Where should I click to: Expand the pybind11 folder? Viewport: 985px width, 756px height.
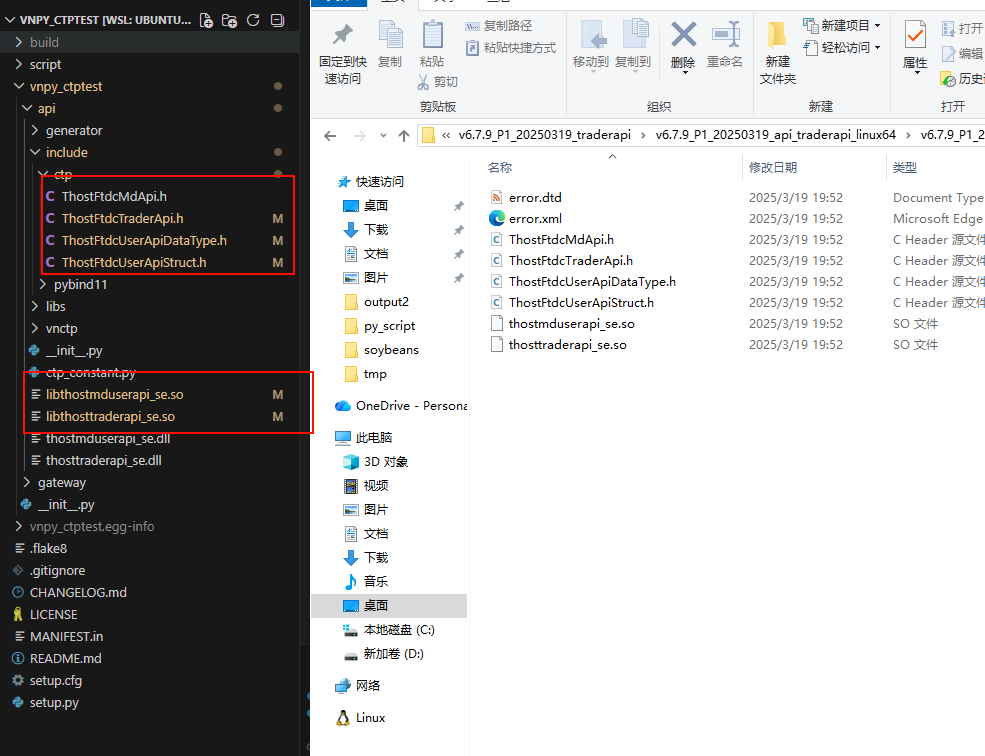[80, 284]
